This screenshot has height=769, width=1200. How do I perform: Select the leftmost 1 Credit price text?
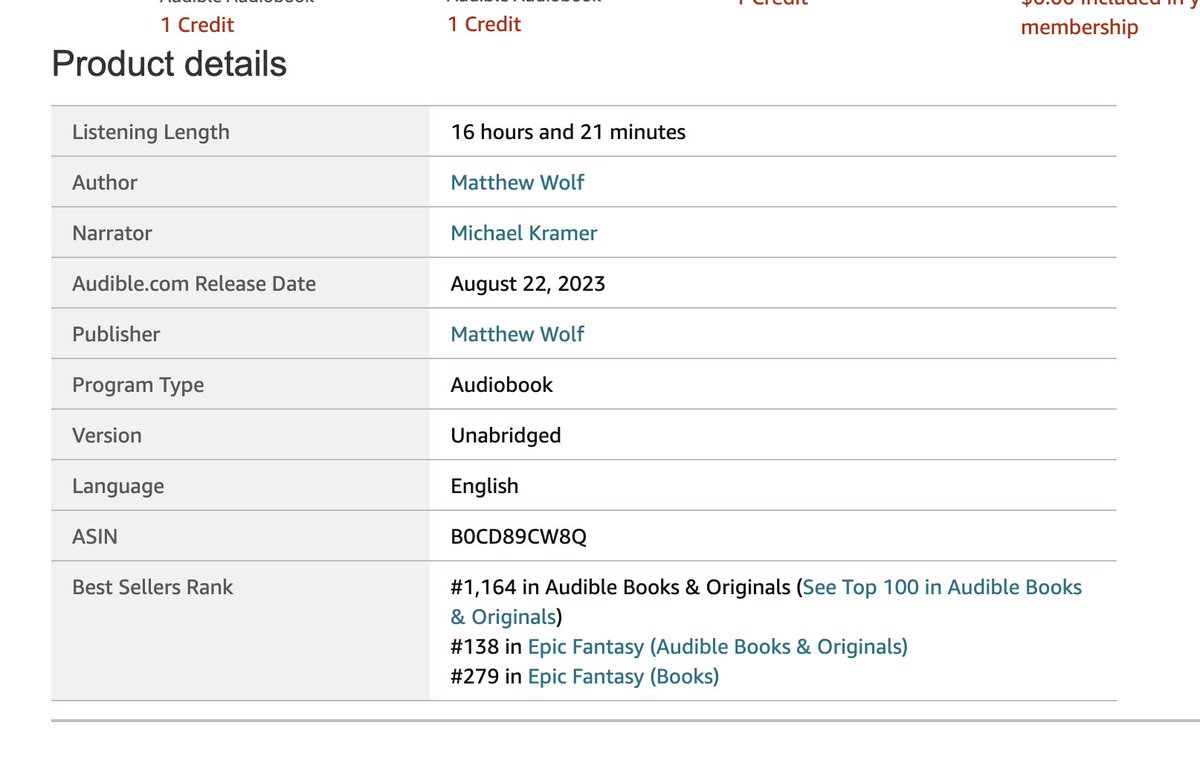[x=198, y=24]
